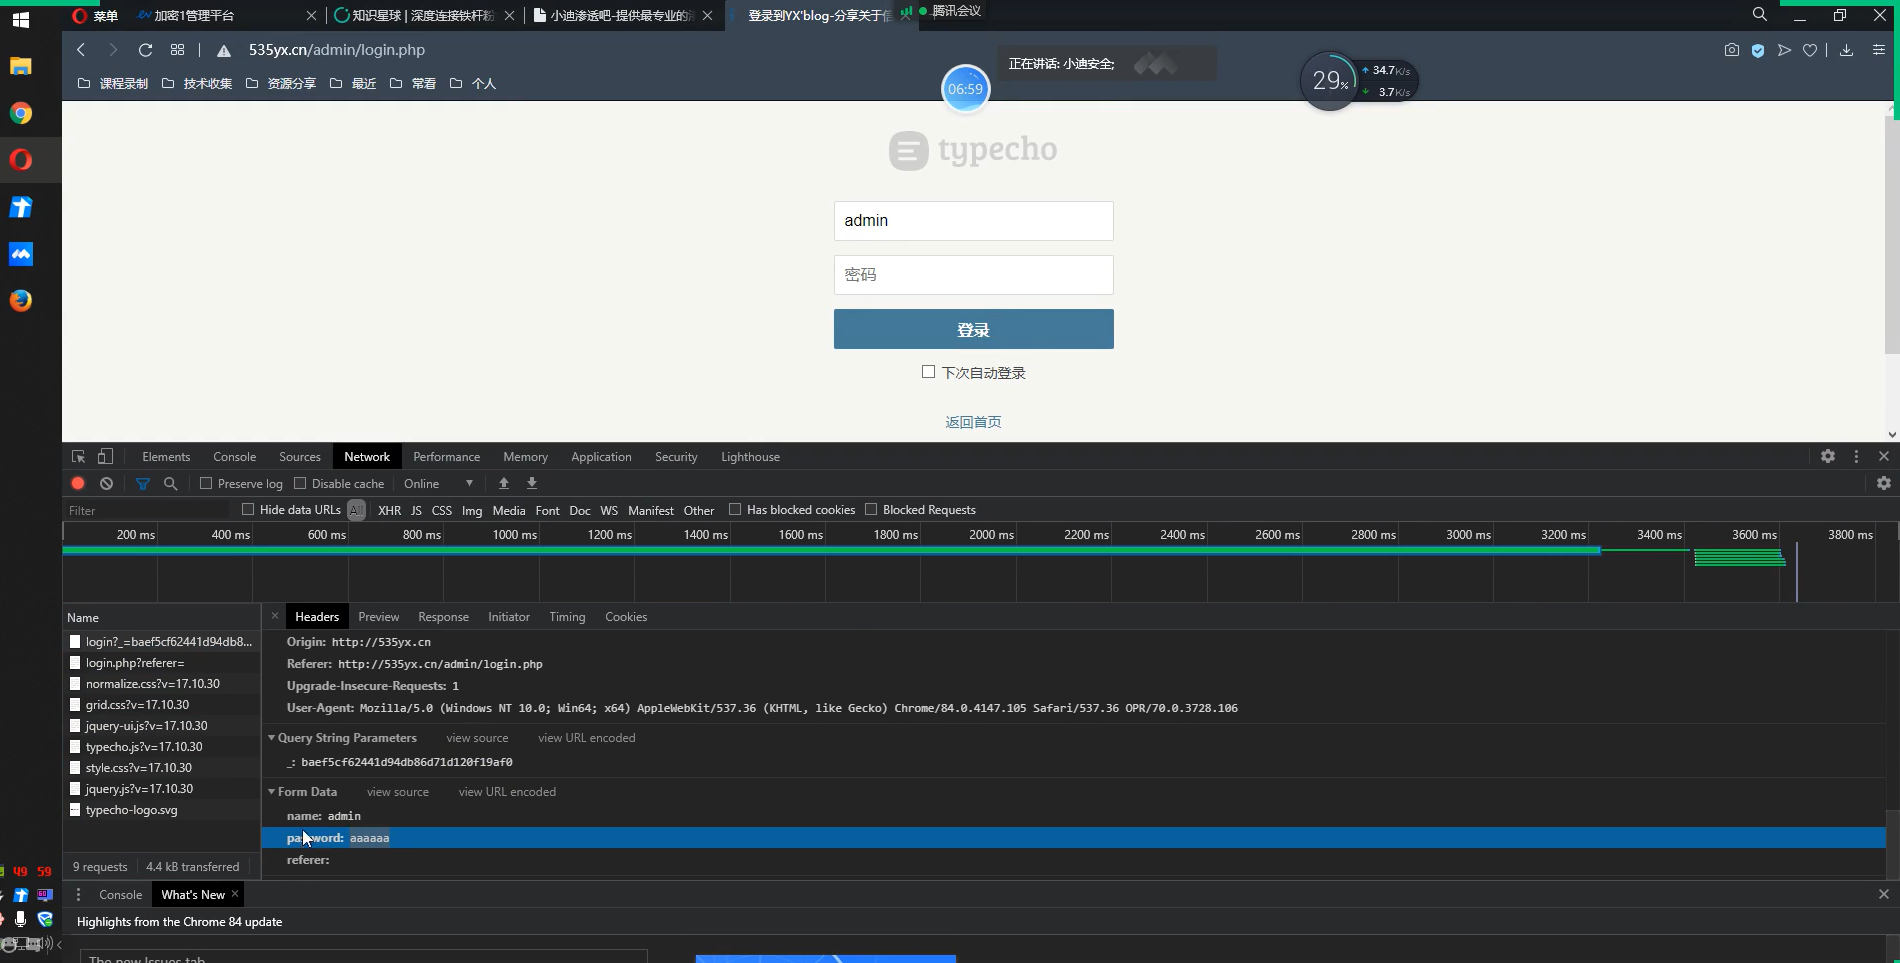The width and height of the screenshot is (1900, 963).
Task: Select the inspect element cursor tool
Action: 77,456
